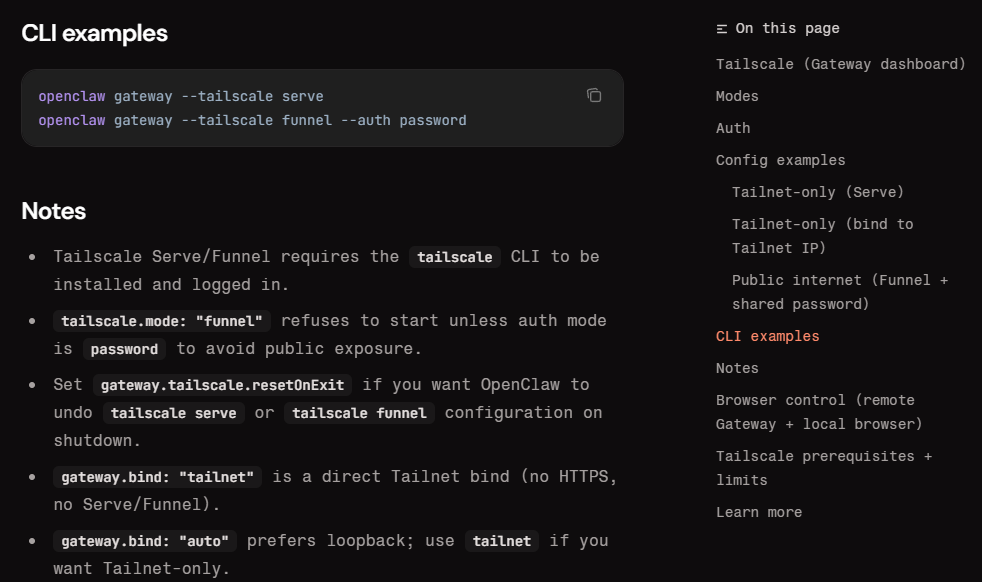Open Tailnet-only (bind to Tailnet IP) link
The width and height of the screenshot is (982, 582).
pyautogui.click(x=822, y=236)
